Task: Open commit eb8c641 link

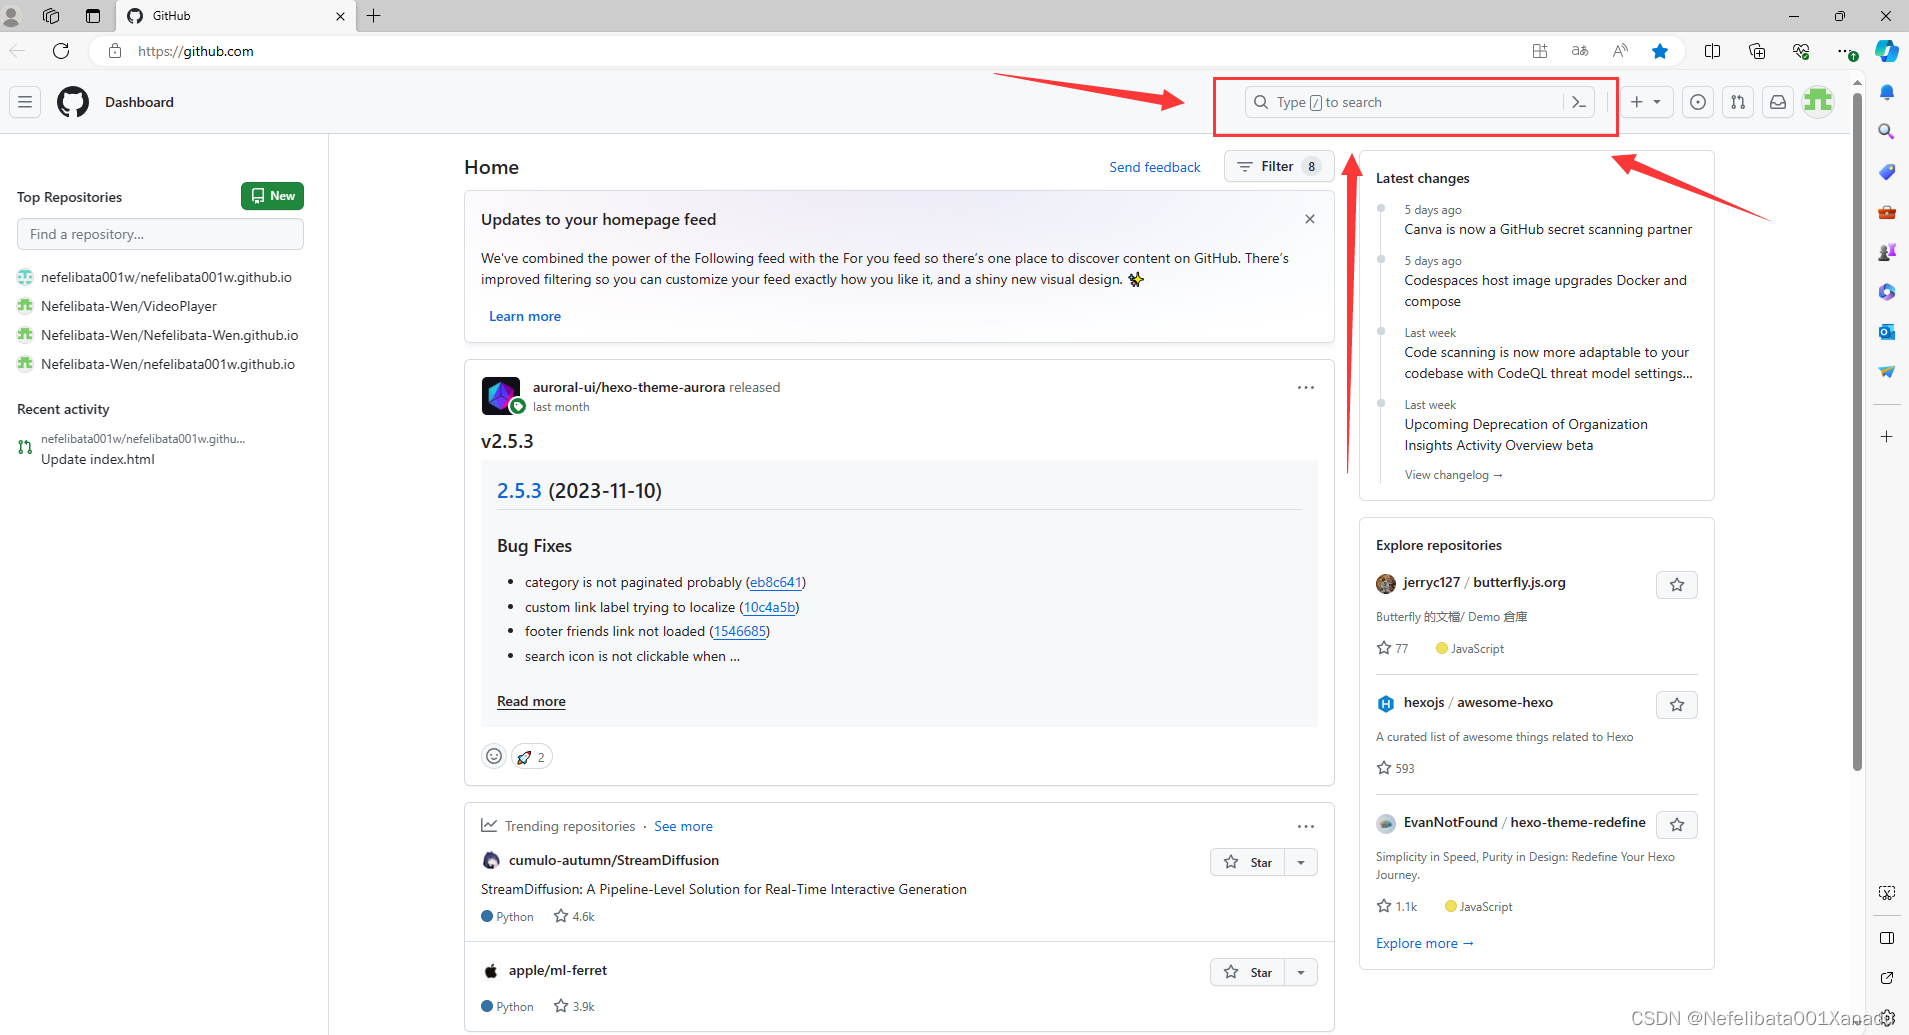Action: click(776, 582)
